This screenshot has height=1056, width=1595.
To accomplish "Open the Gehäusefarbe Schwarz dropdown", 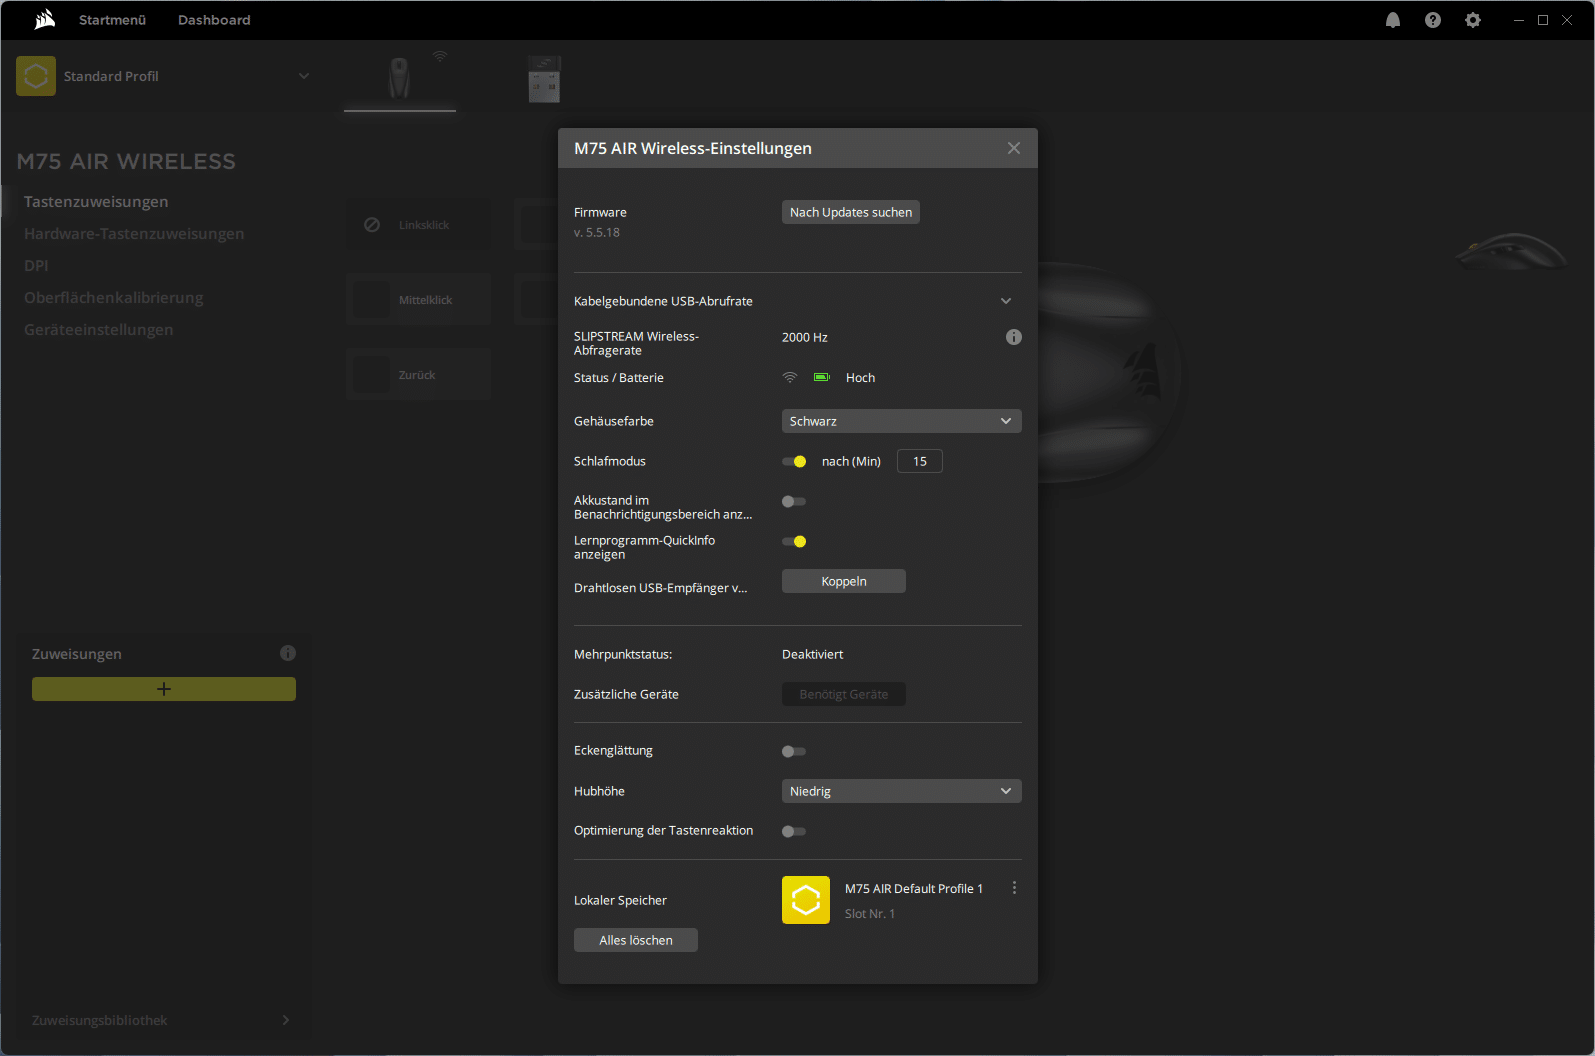I will pyautogui.click(x=900, y=421).
